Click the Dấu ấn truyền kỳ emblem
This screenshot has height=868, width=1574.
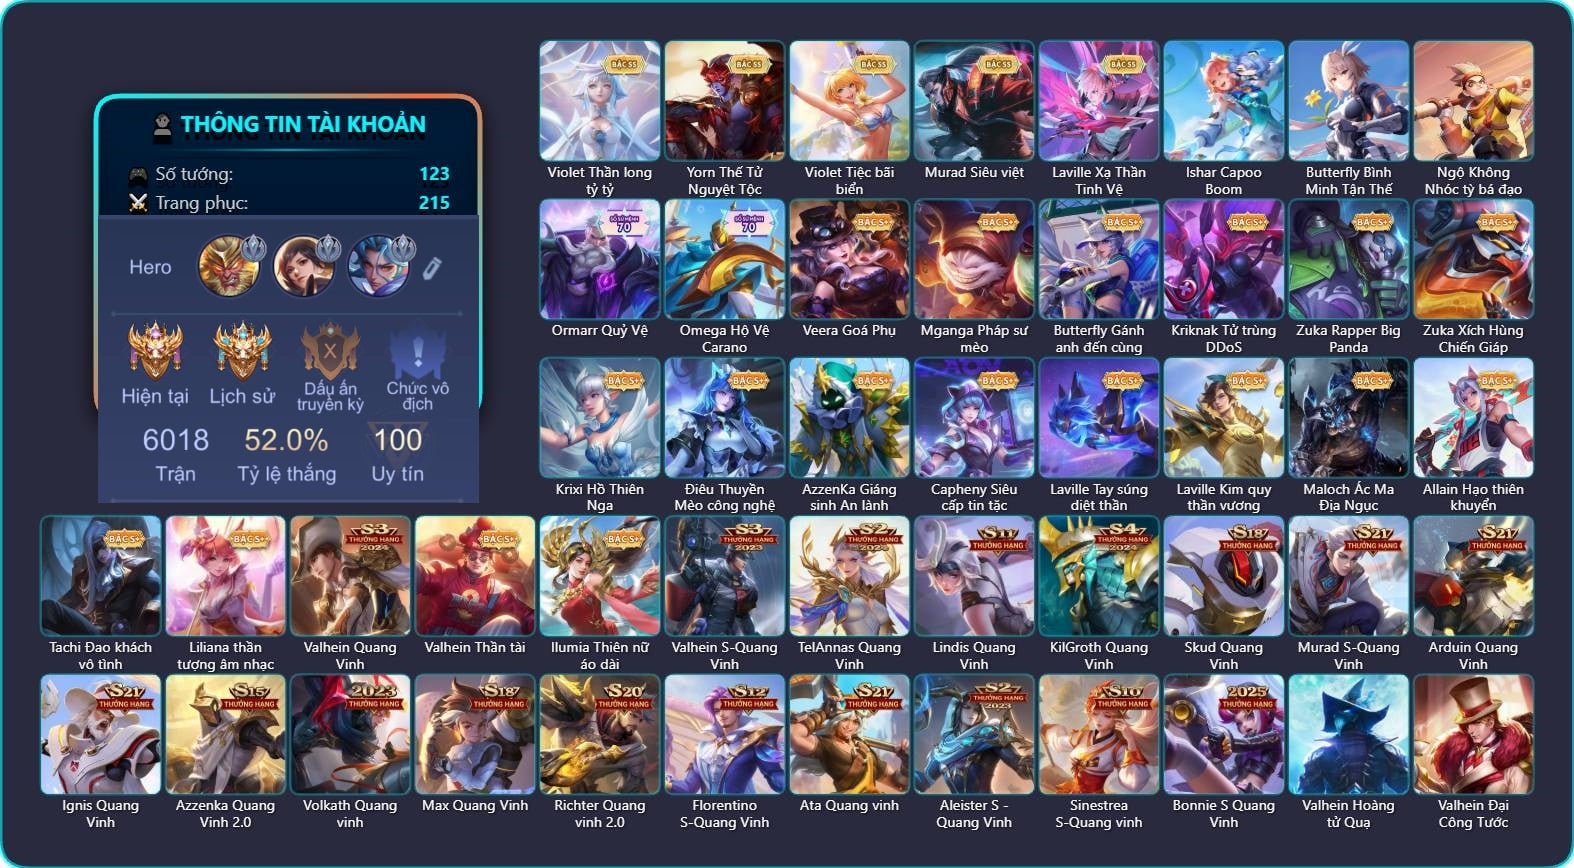tap(330, 351)
